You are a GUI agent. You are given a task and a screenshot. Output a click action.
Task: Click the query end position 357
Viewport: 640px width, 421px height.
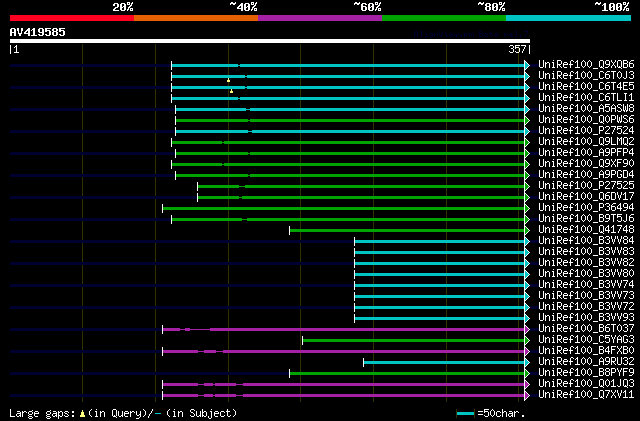517,49
